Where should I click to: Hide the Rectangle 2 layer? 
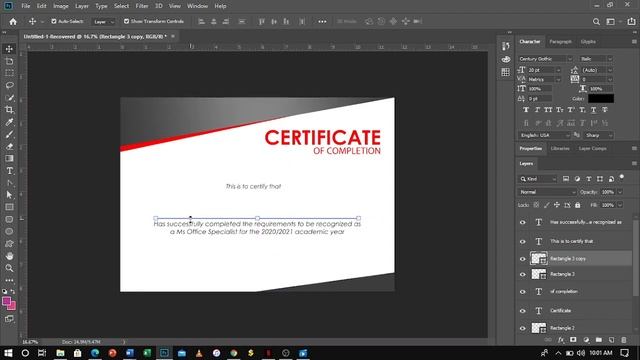[x=522, y=328]
